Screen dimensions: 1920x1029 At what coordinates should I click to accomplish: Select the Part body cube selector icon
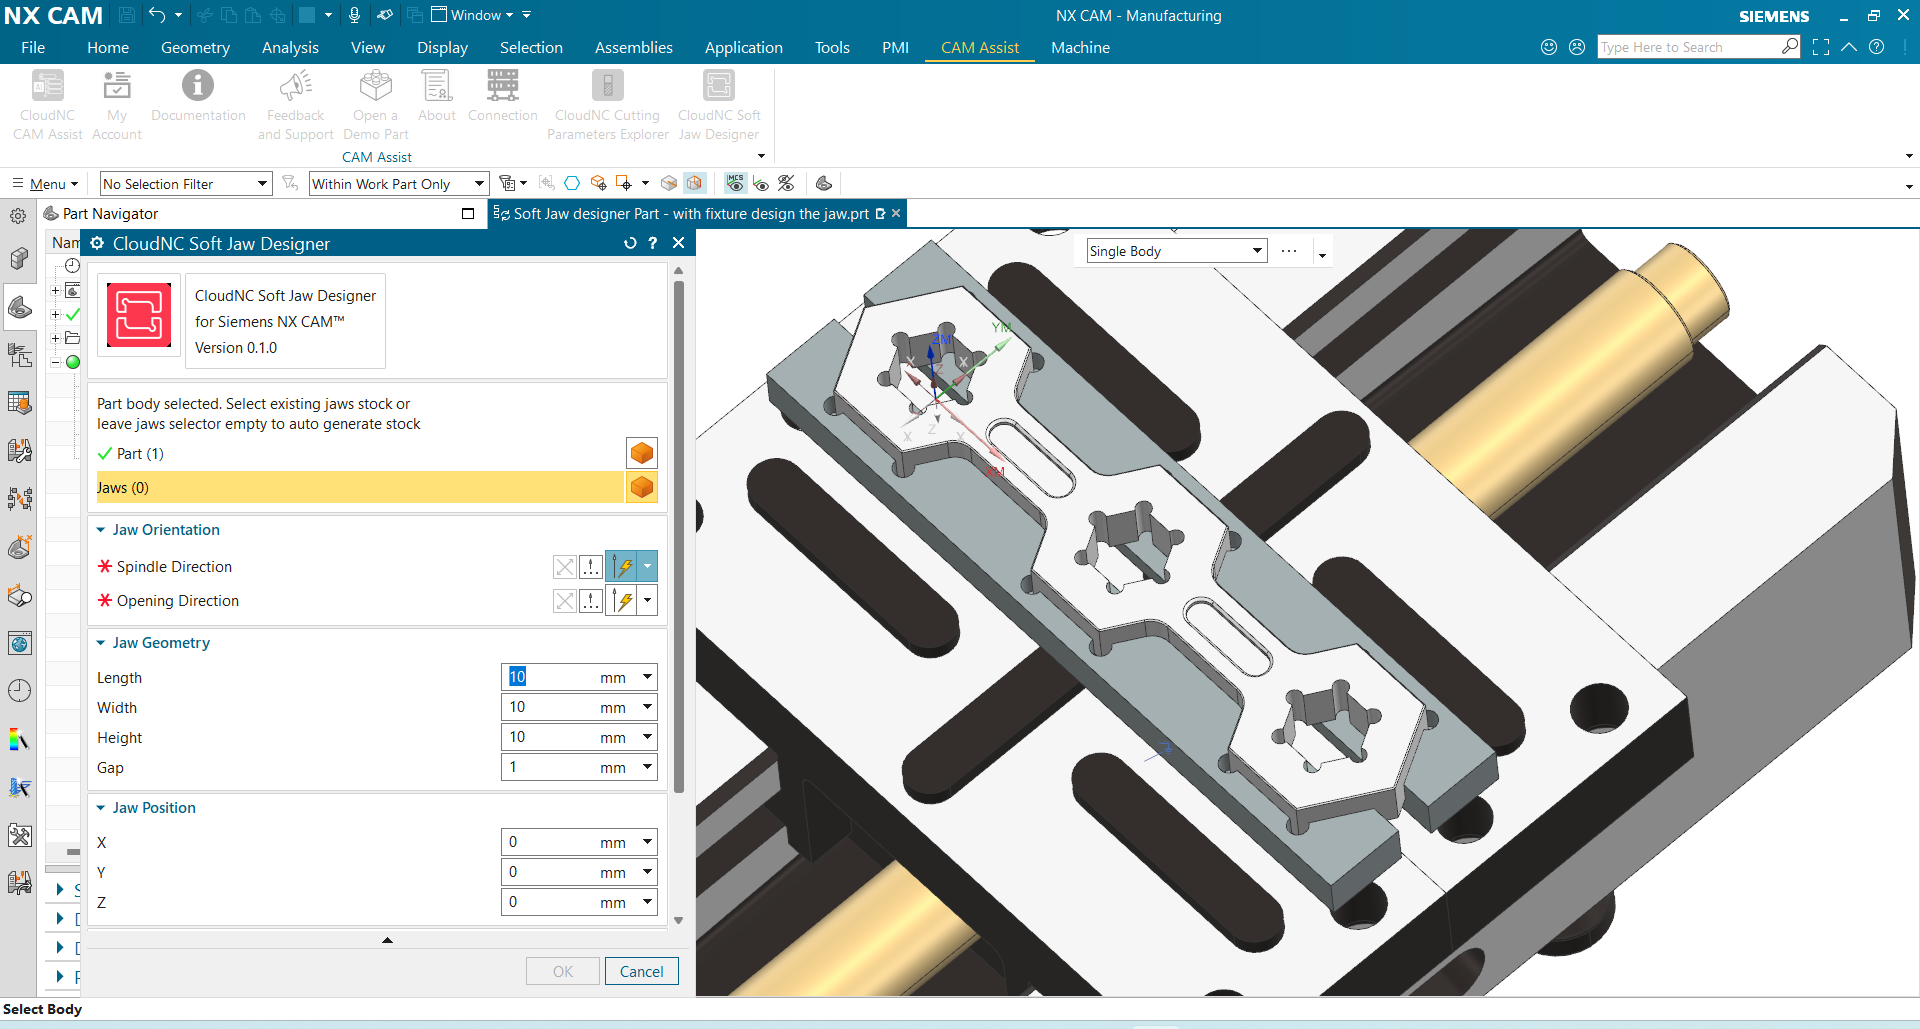point(642,453)
